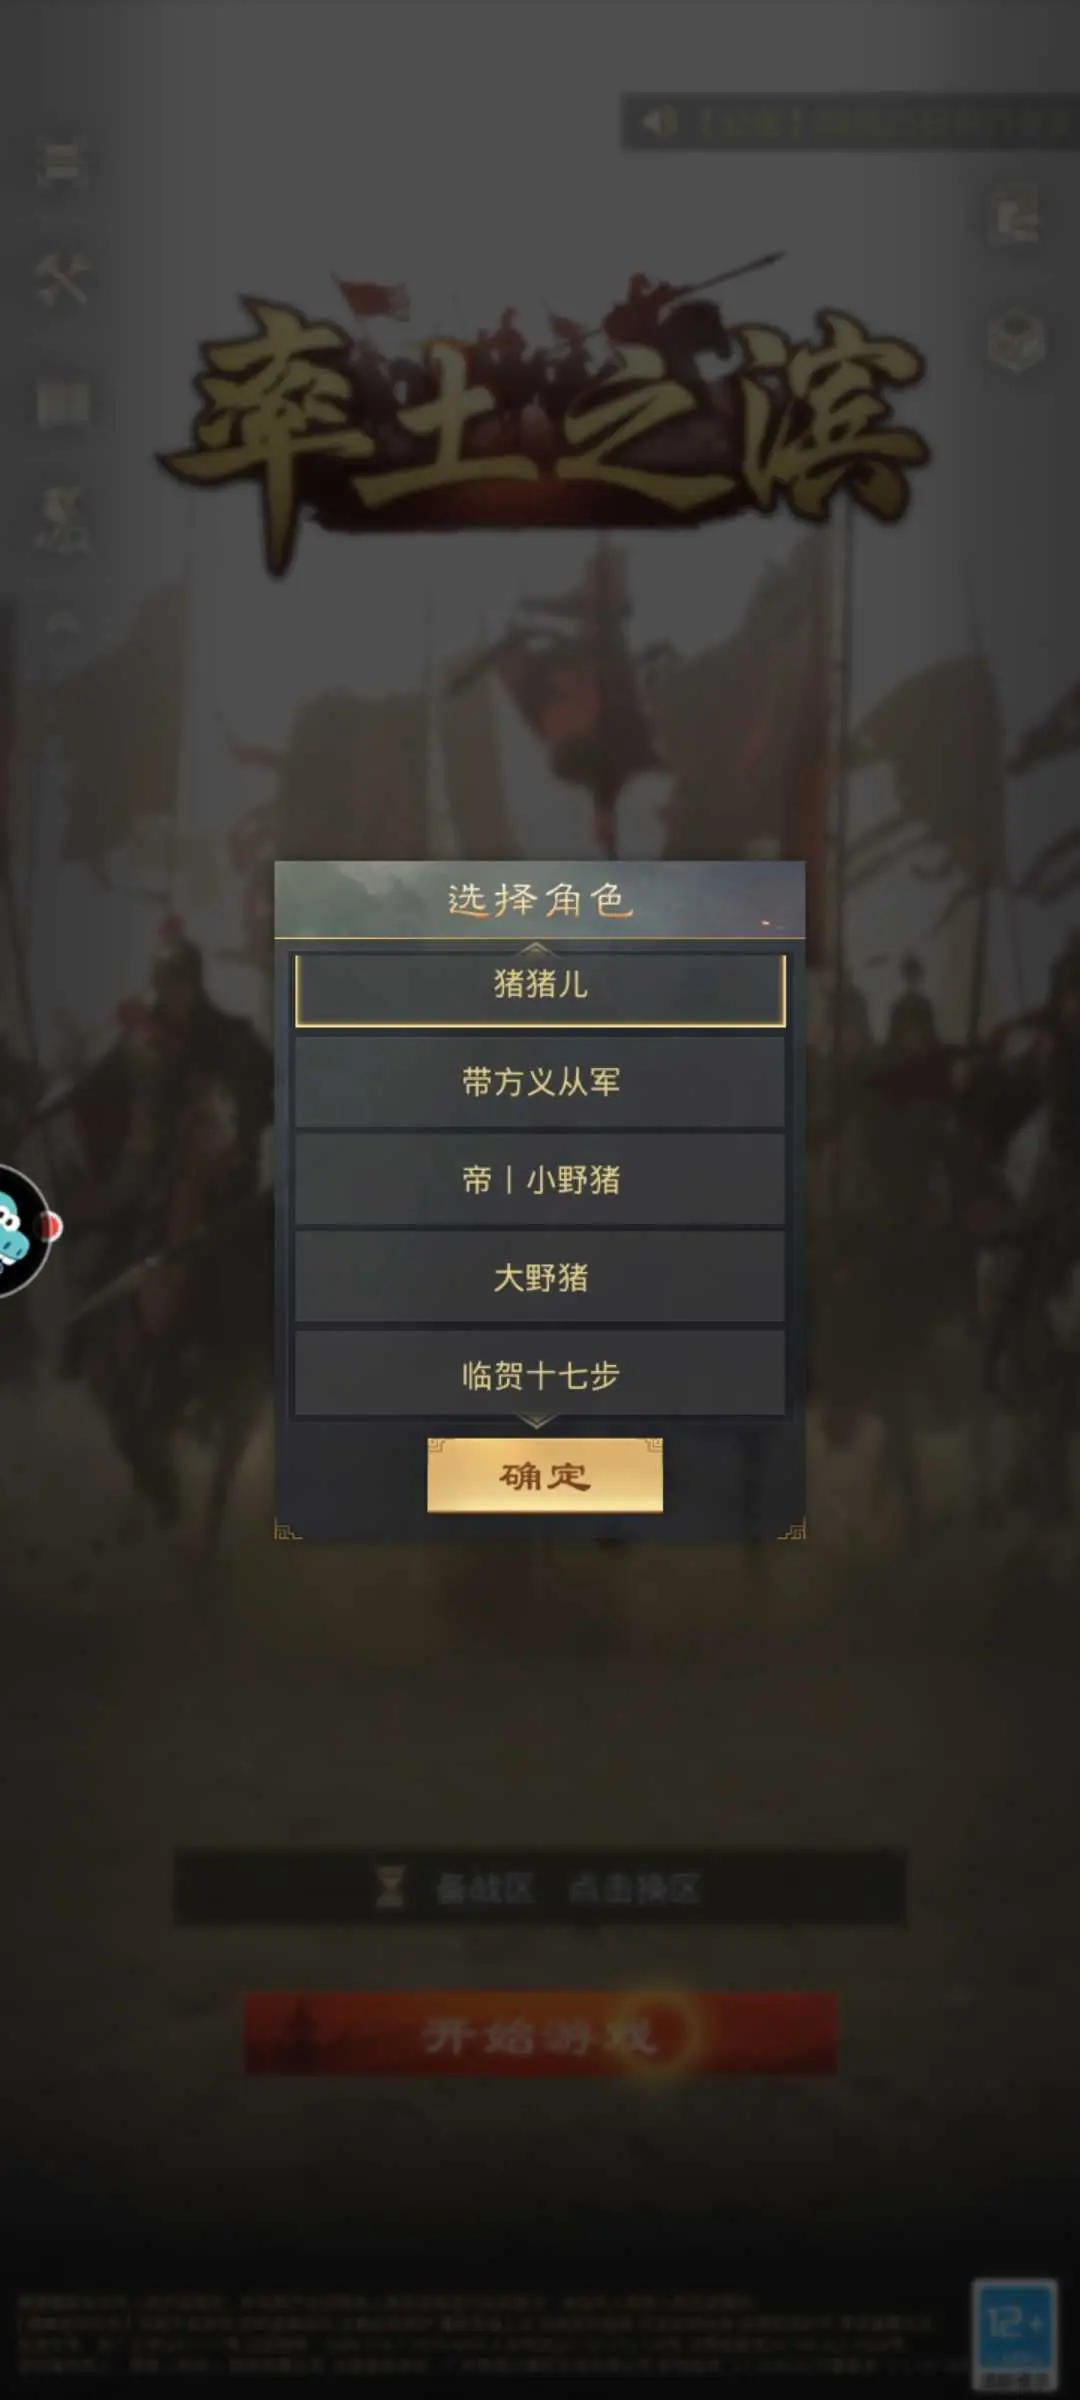Open the hamburger menu icon in left sidebar

62,163
